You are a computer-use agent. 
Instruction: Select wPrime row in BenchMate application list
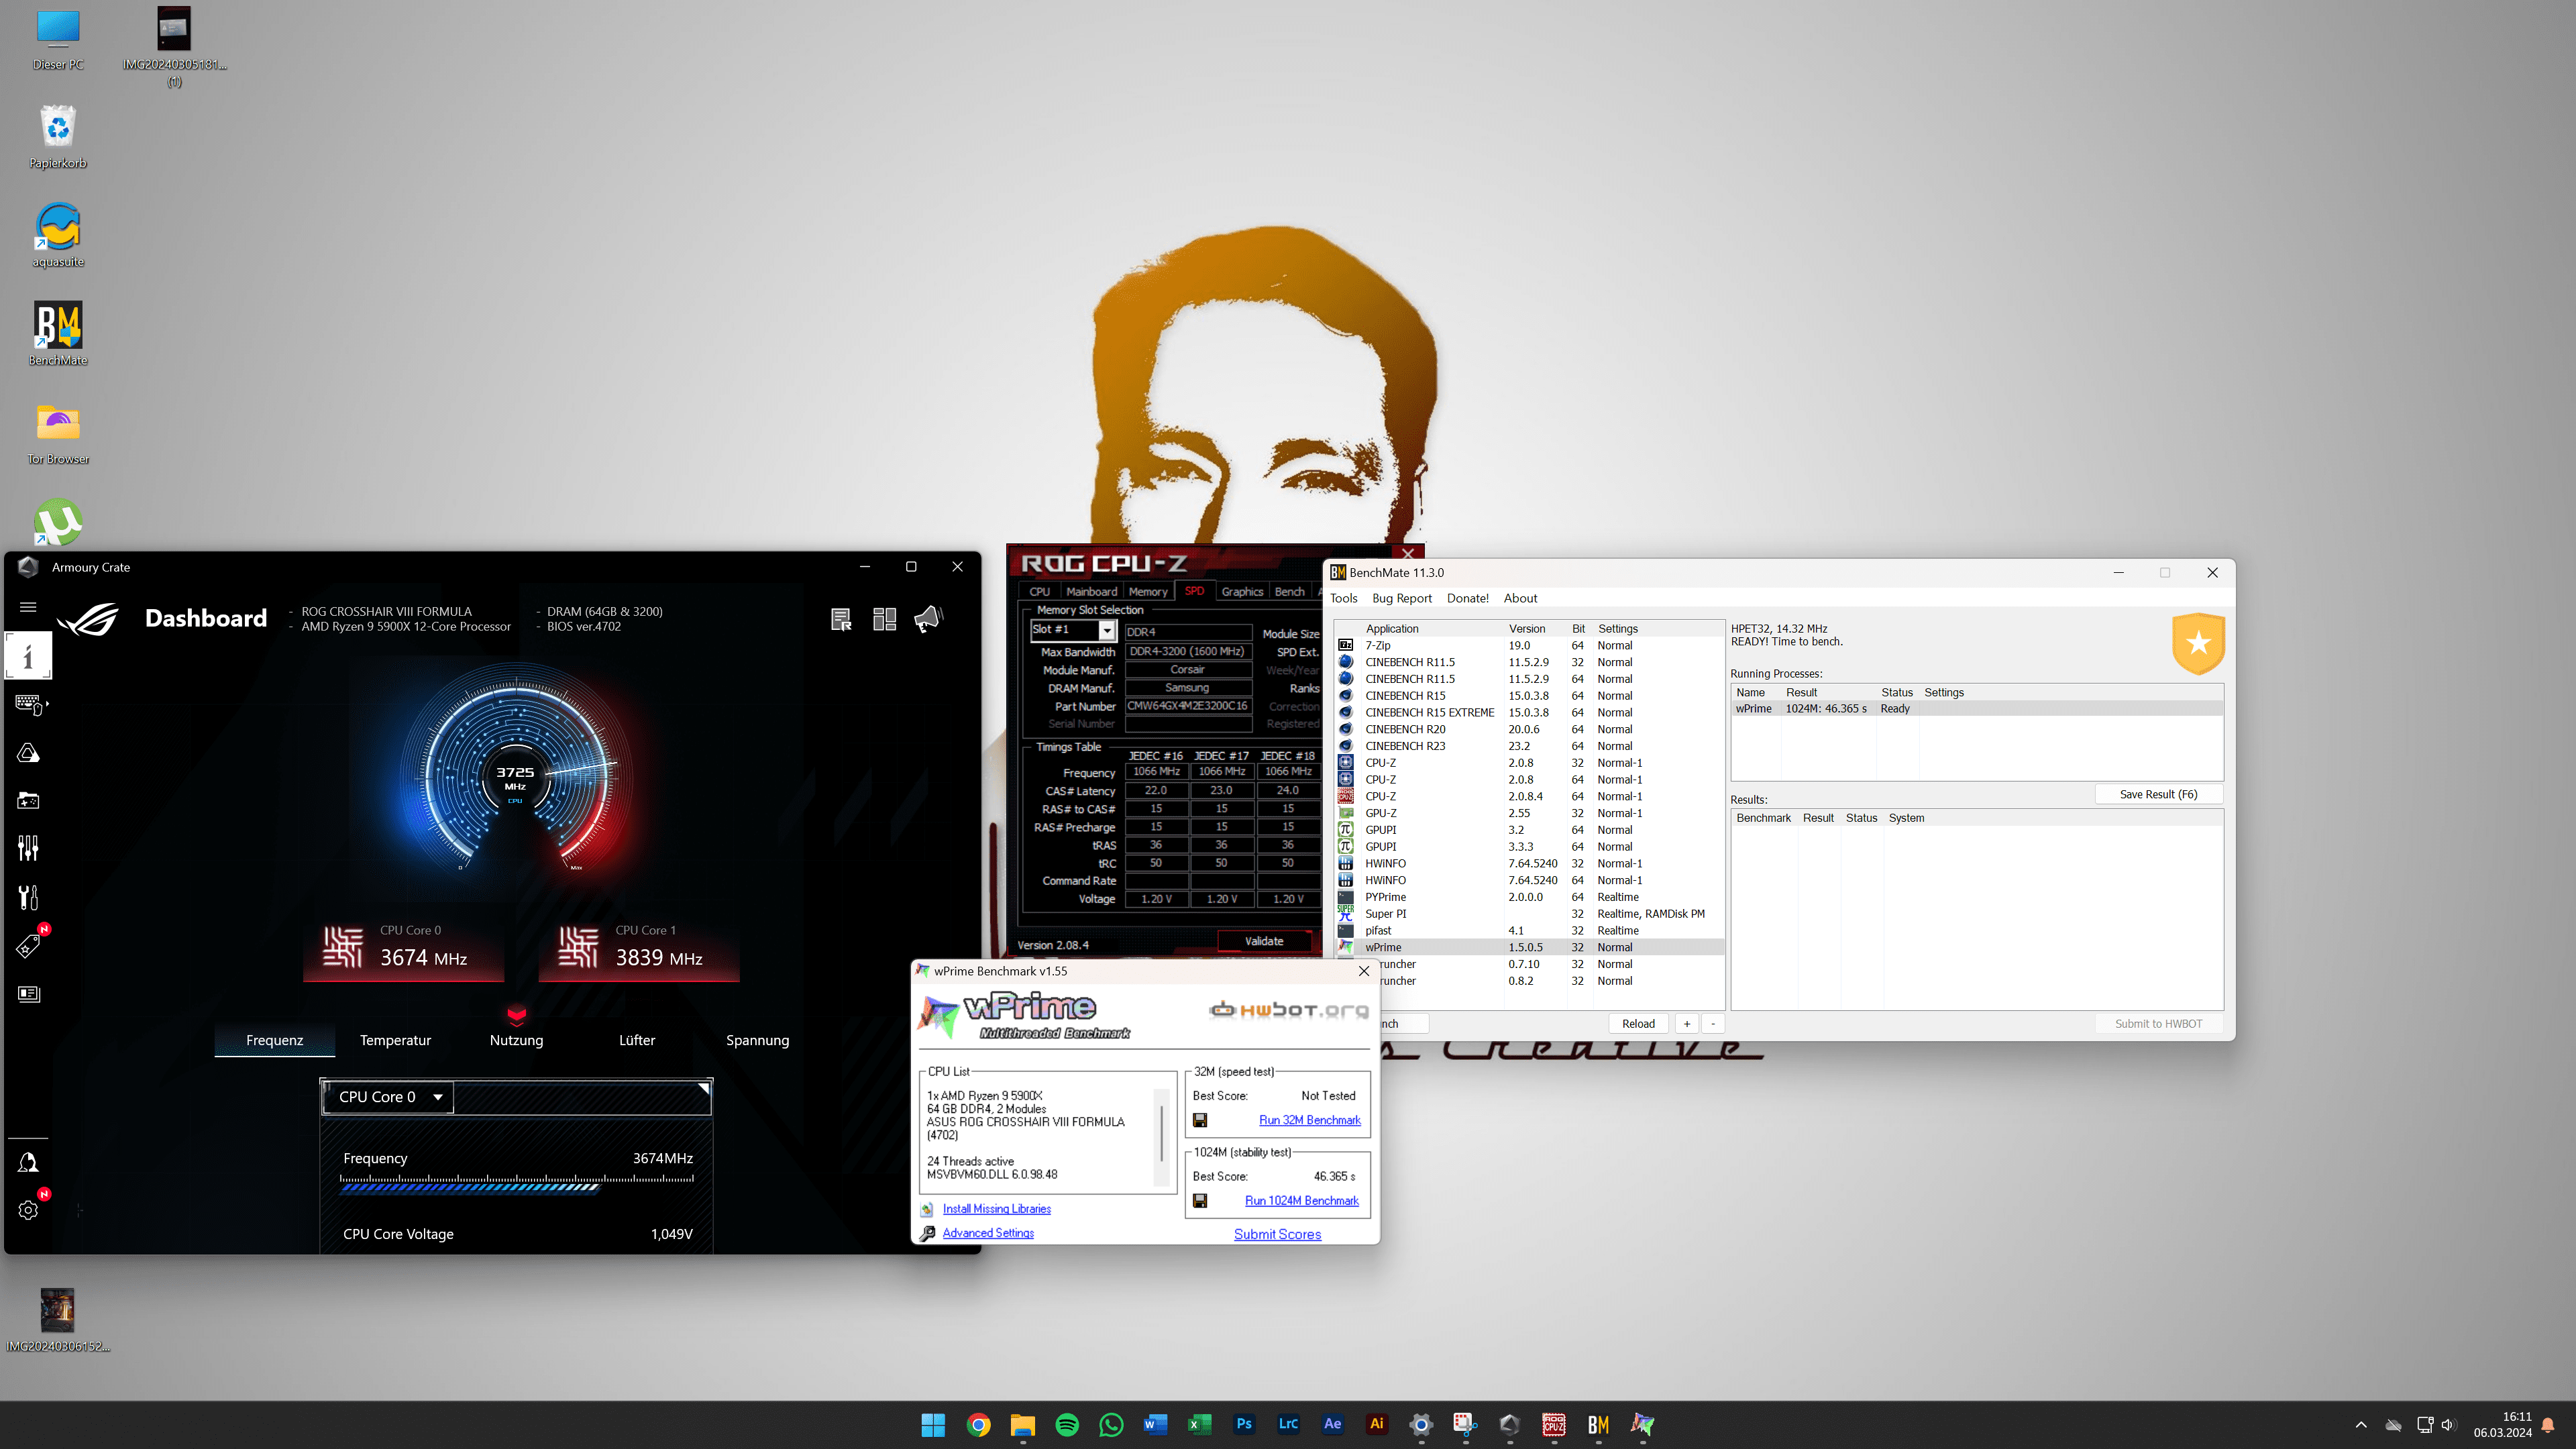tap(1530, 947)
